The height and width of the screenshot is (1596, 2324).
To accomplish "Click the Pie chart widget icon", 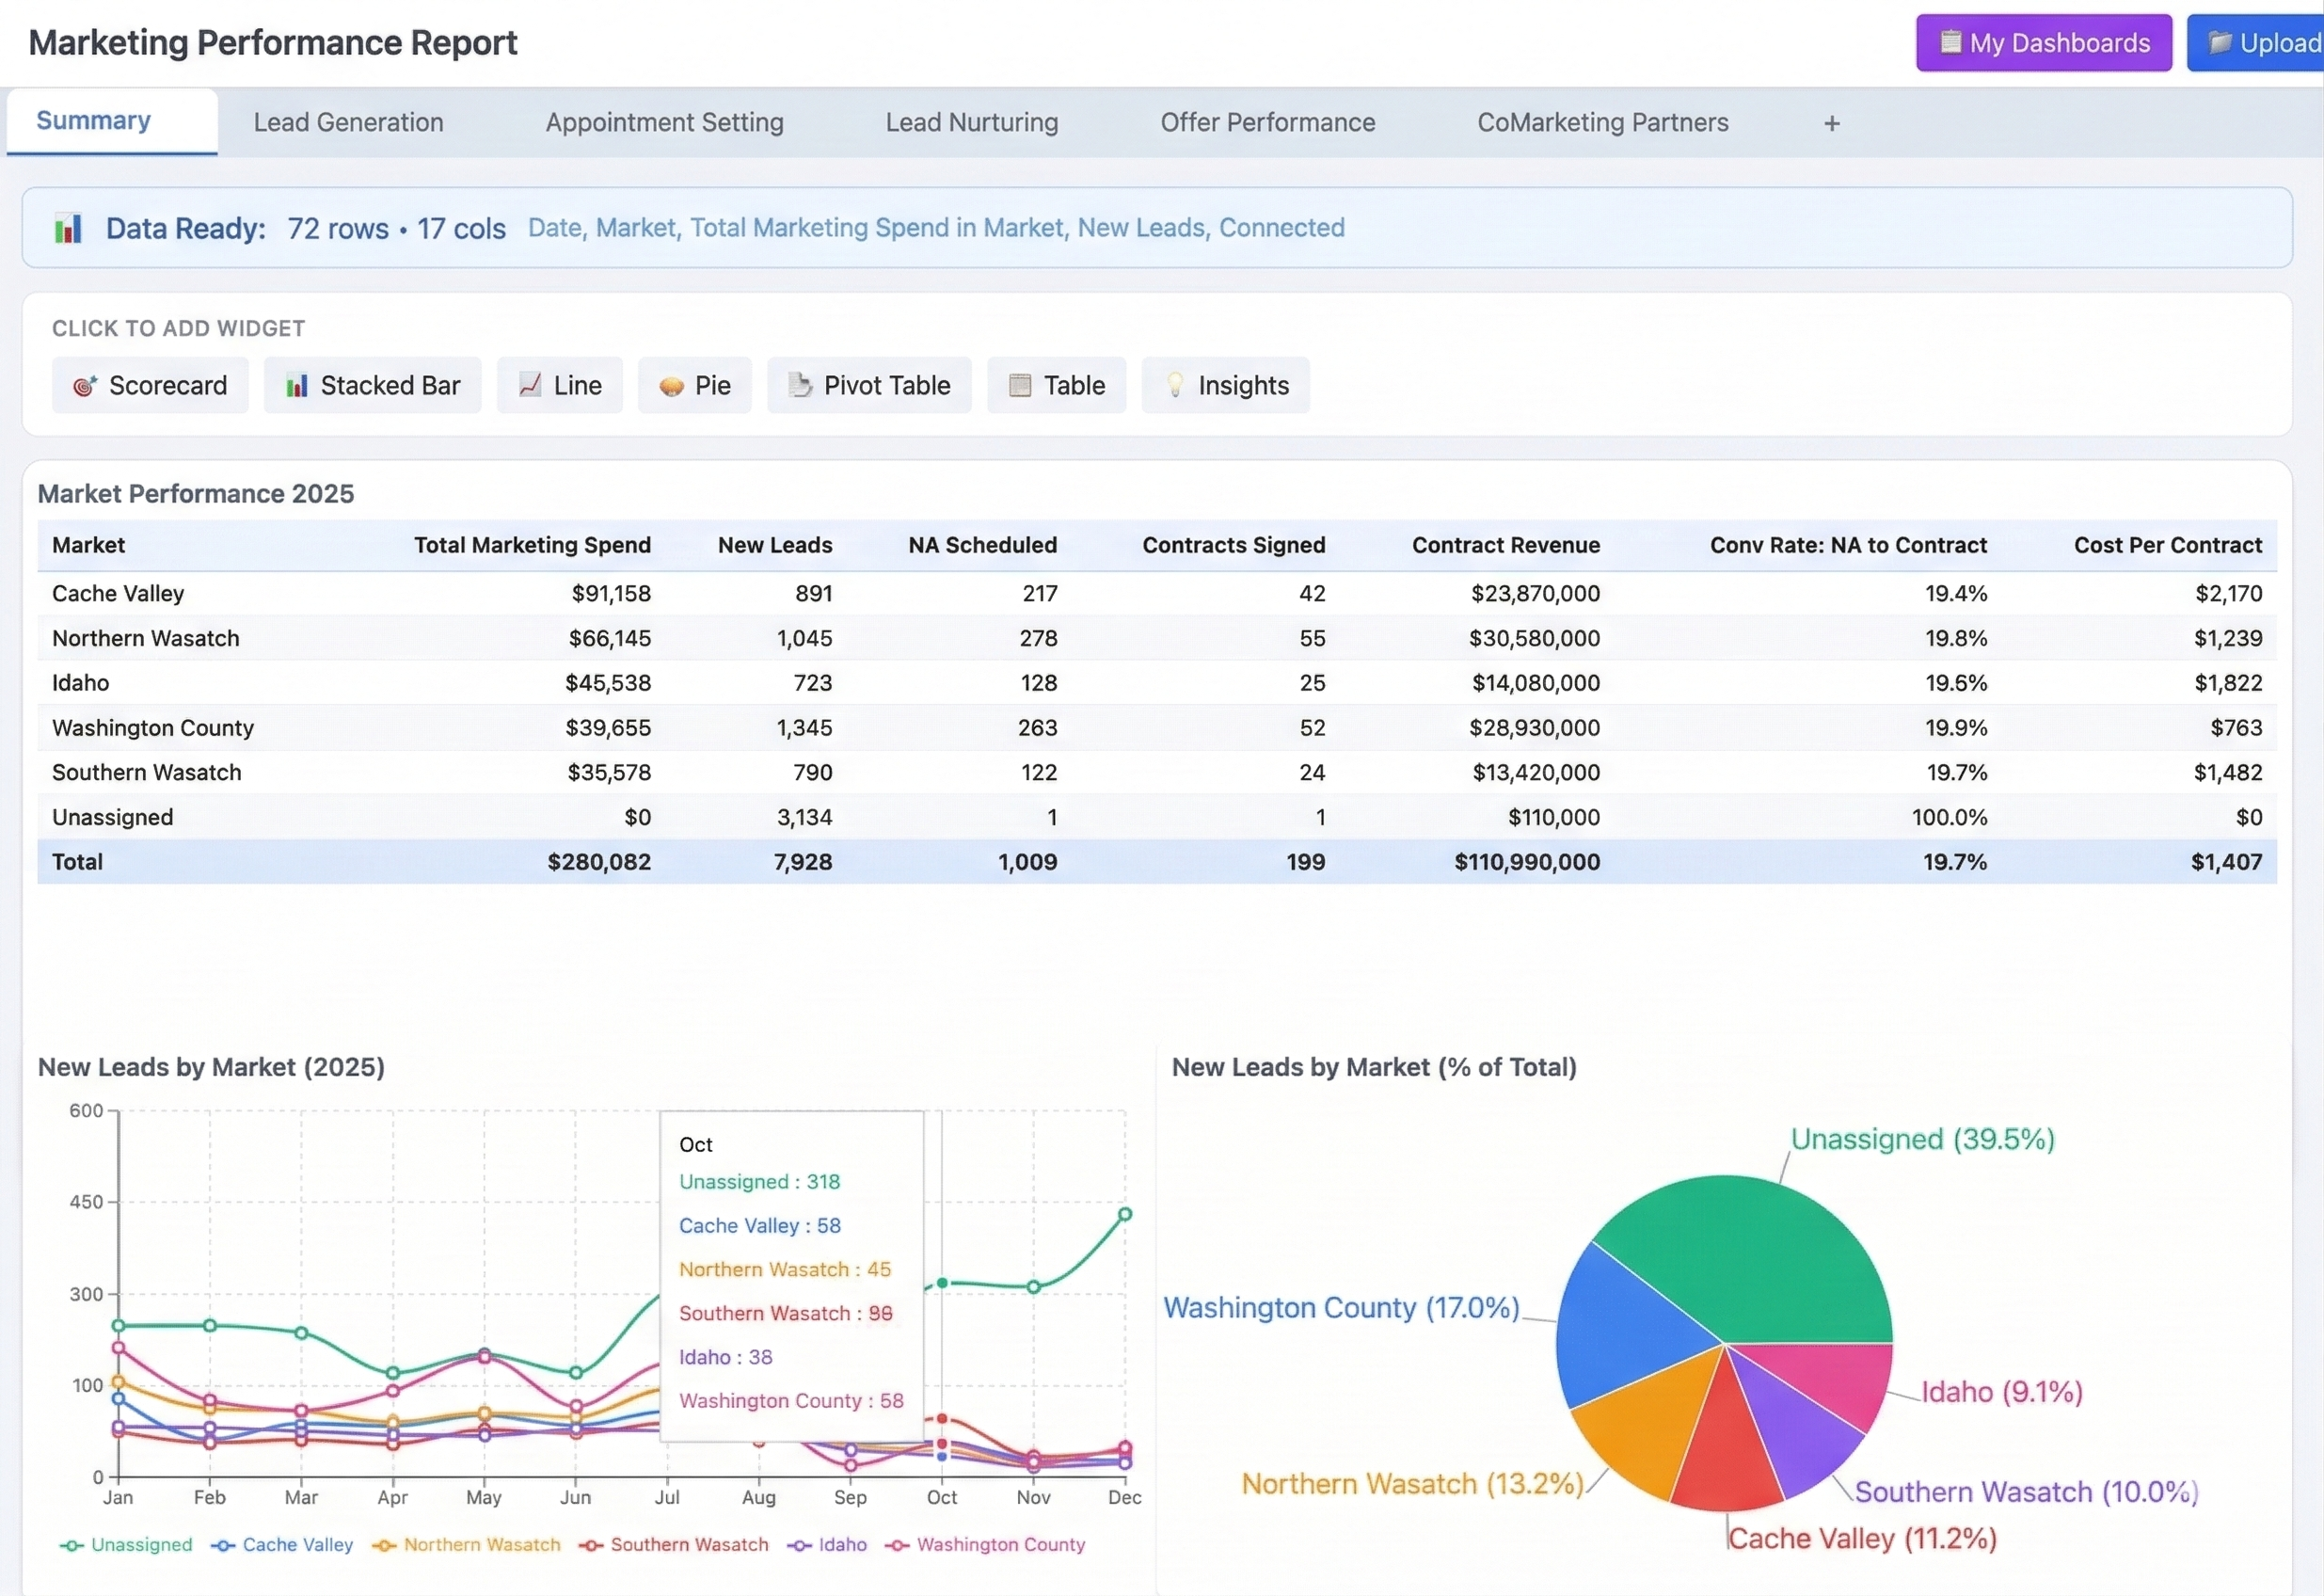I will coord(669,385).
